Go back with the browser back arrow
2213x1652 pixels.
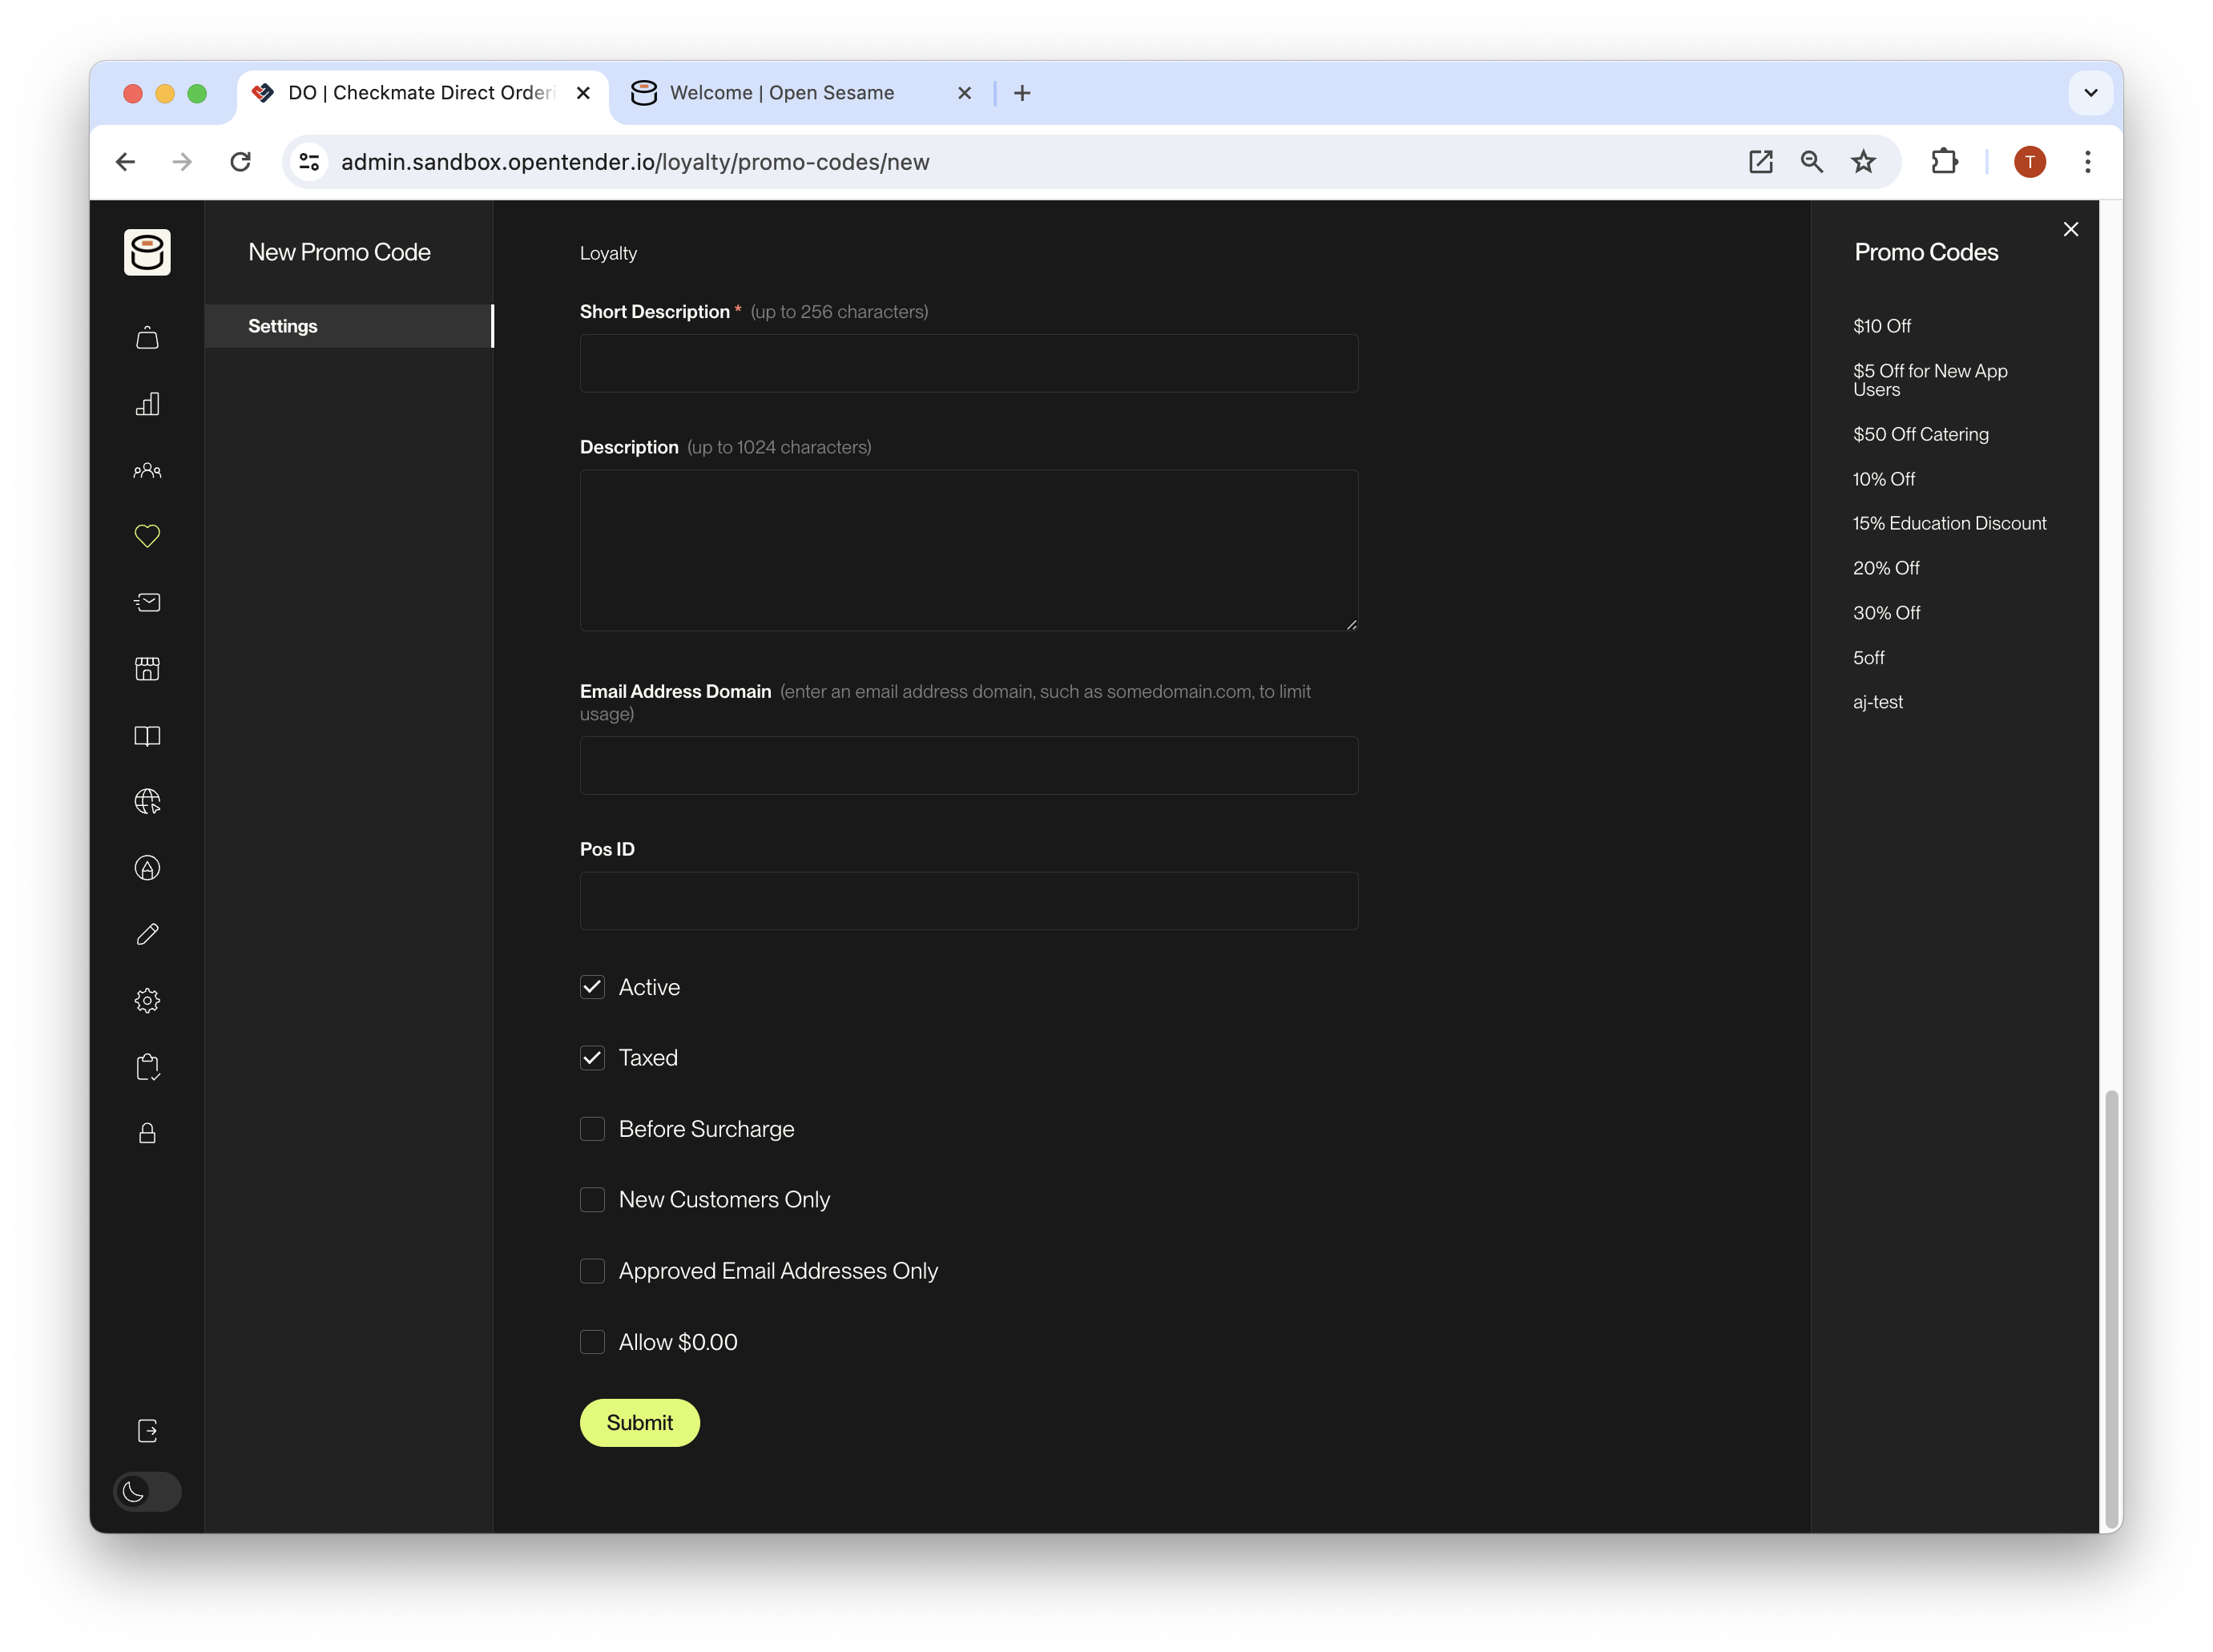coord(125,162)
